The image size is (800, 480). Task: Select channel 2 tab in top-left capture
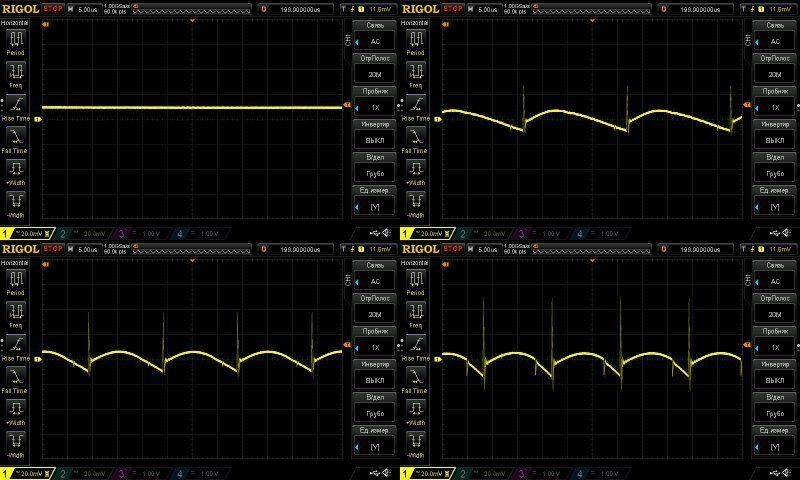[x=84, y=234]
